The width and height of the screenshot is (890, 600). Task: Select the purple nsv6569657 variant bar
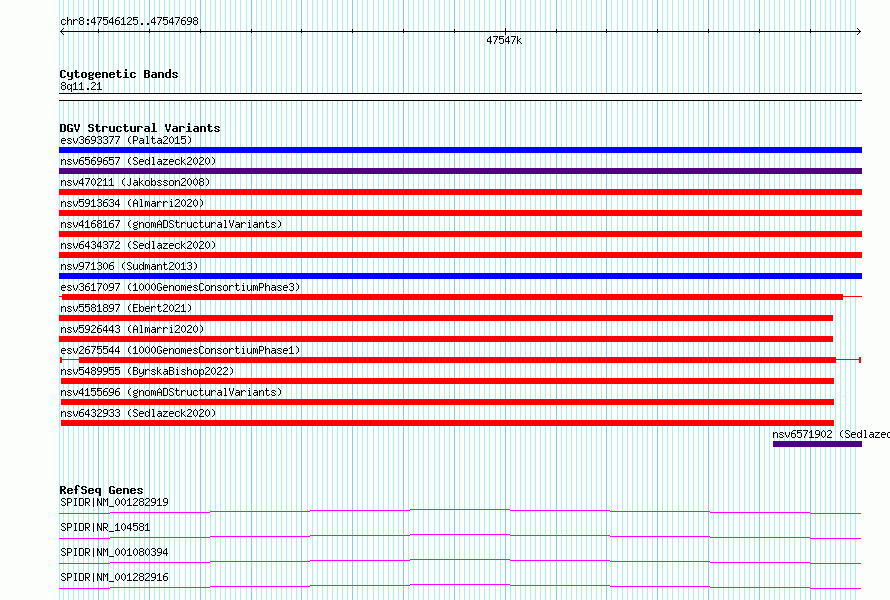click(460, 171)
